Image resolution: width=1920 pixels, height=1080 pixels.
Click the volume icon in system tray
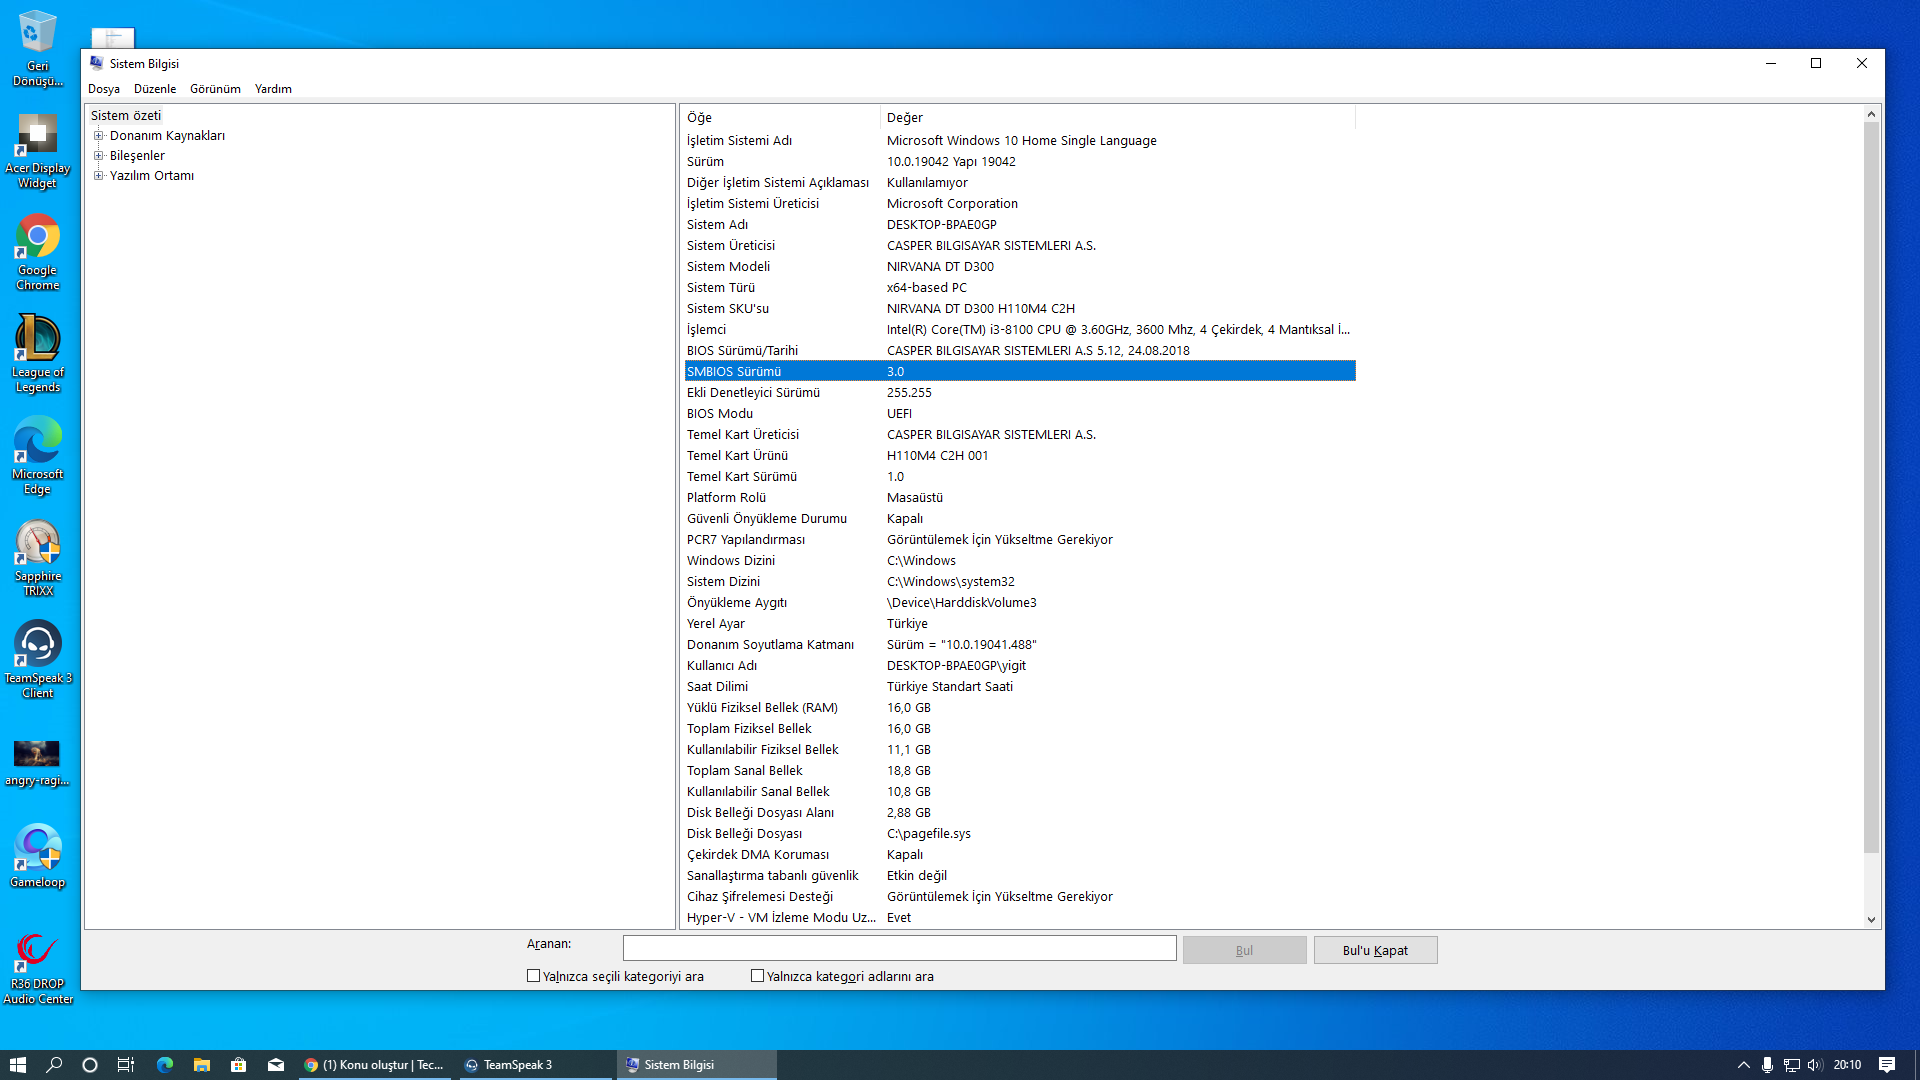coord(1815,1065)
